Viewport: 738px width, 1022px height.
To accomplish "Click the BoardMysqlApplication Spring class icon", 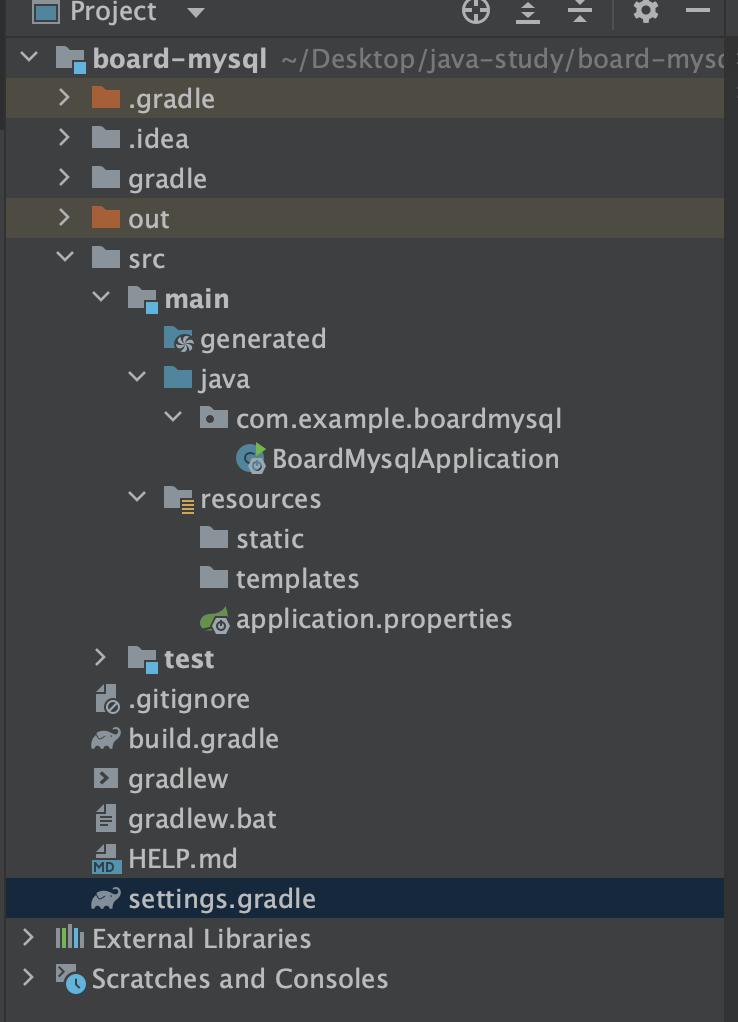I will point(251,458).
